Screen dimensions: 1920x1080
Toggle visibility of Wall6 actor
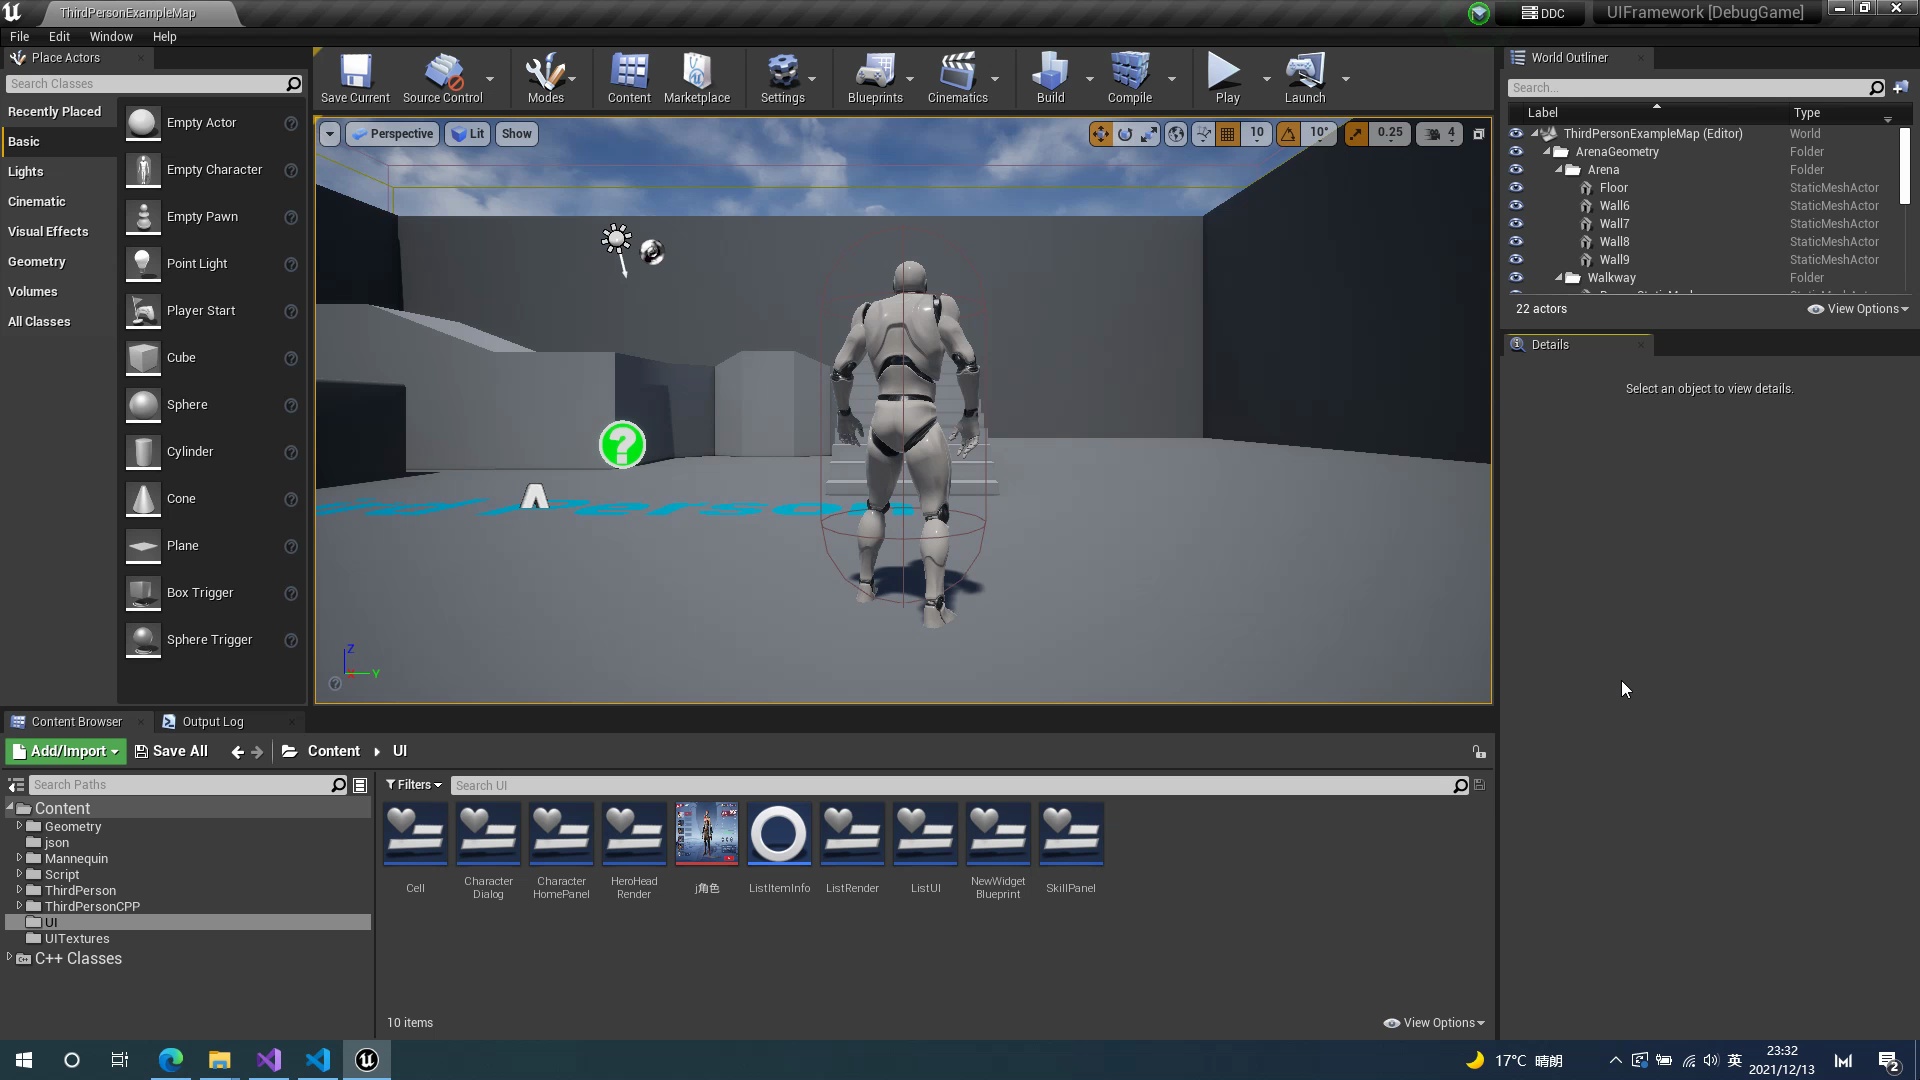pos(1516,206)
